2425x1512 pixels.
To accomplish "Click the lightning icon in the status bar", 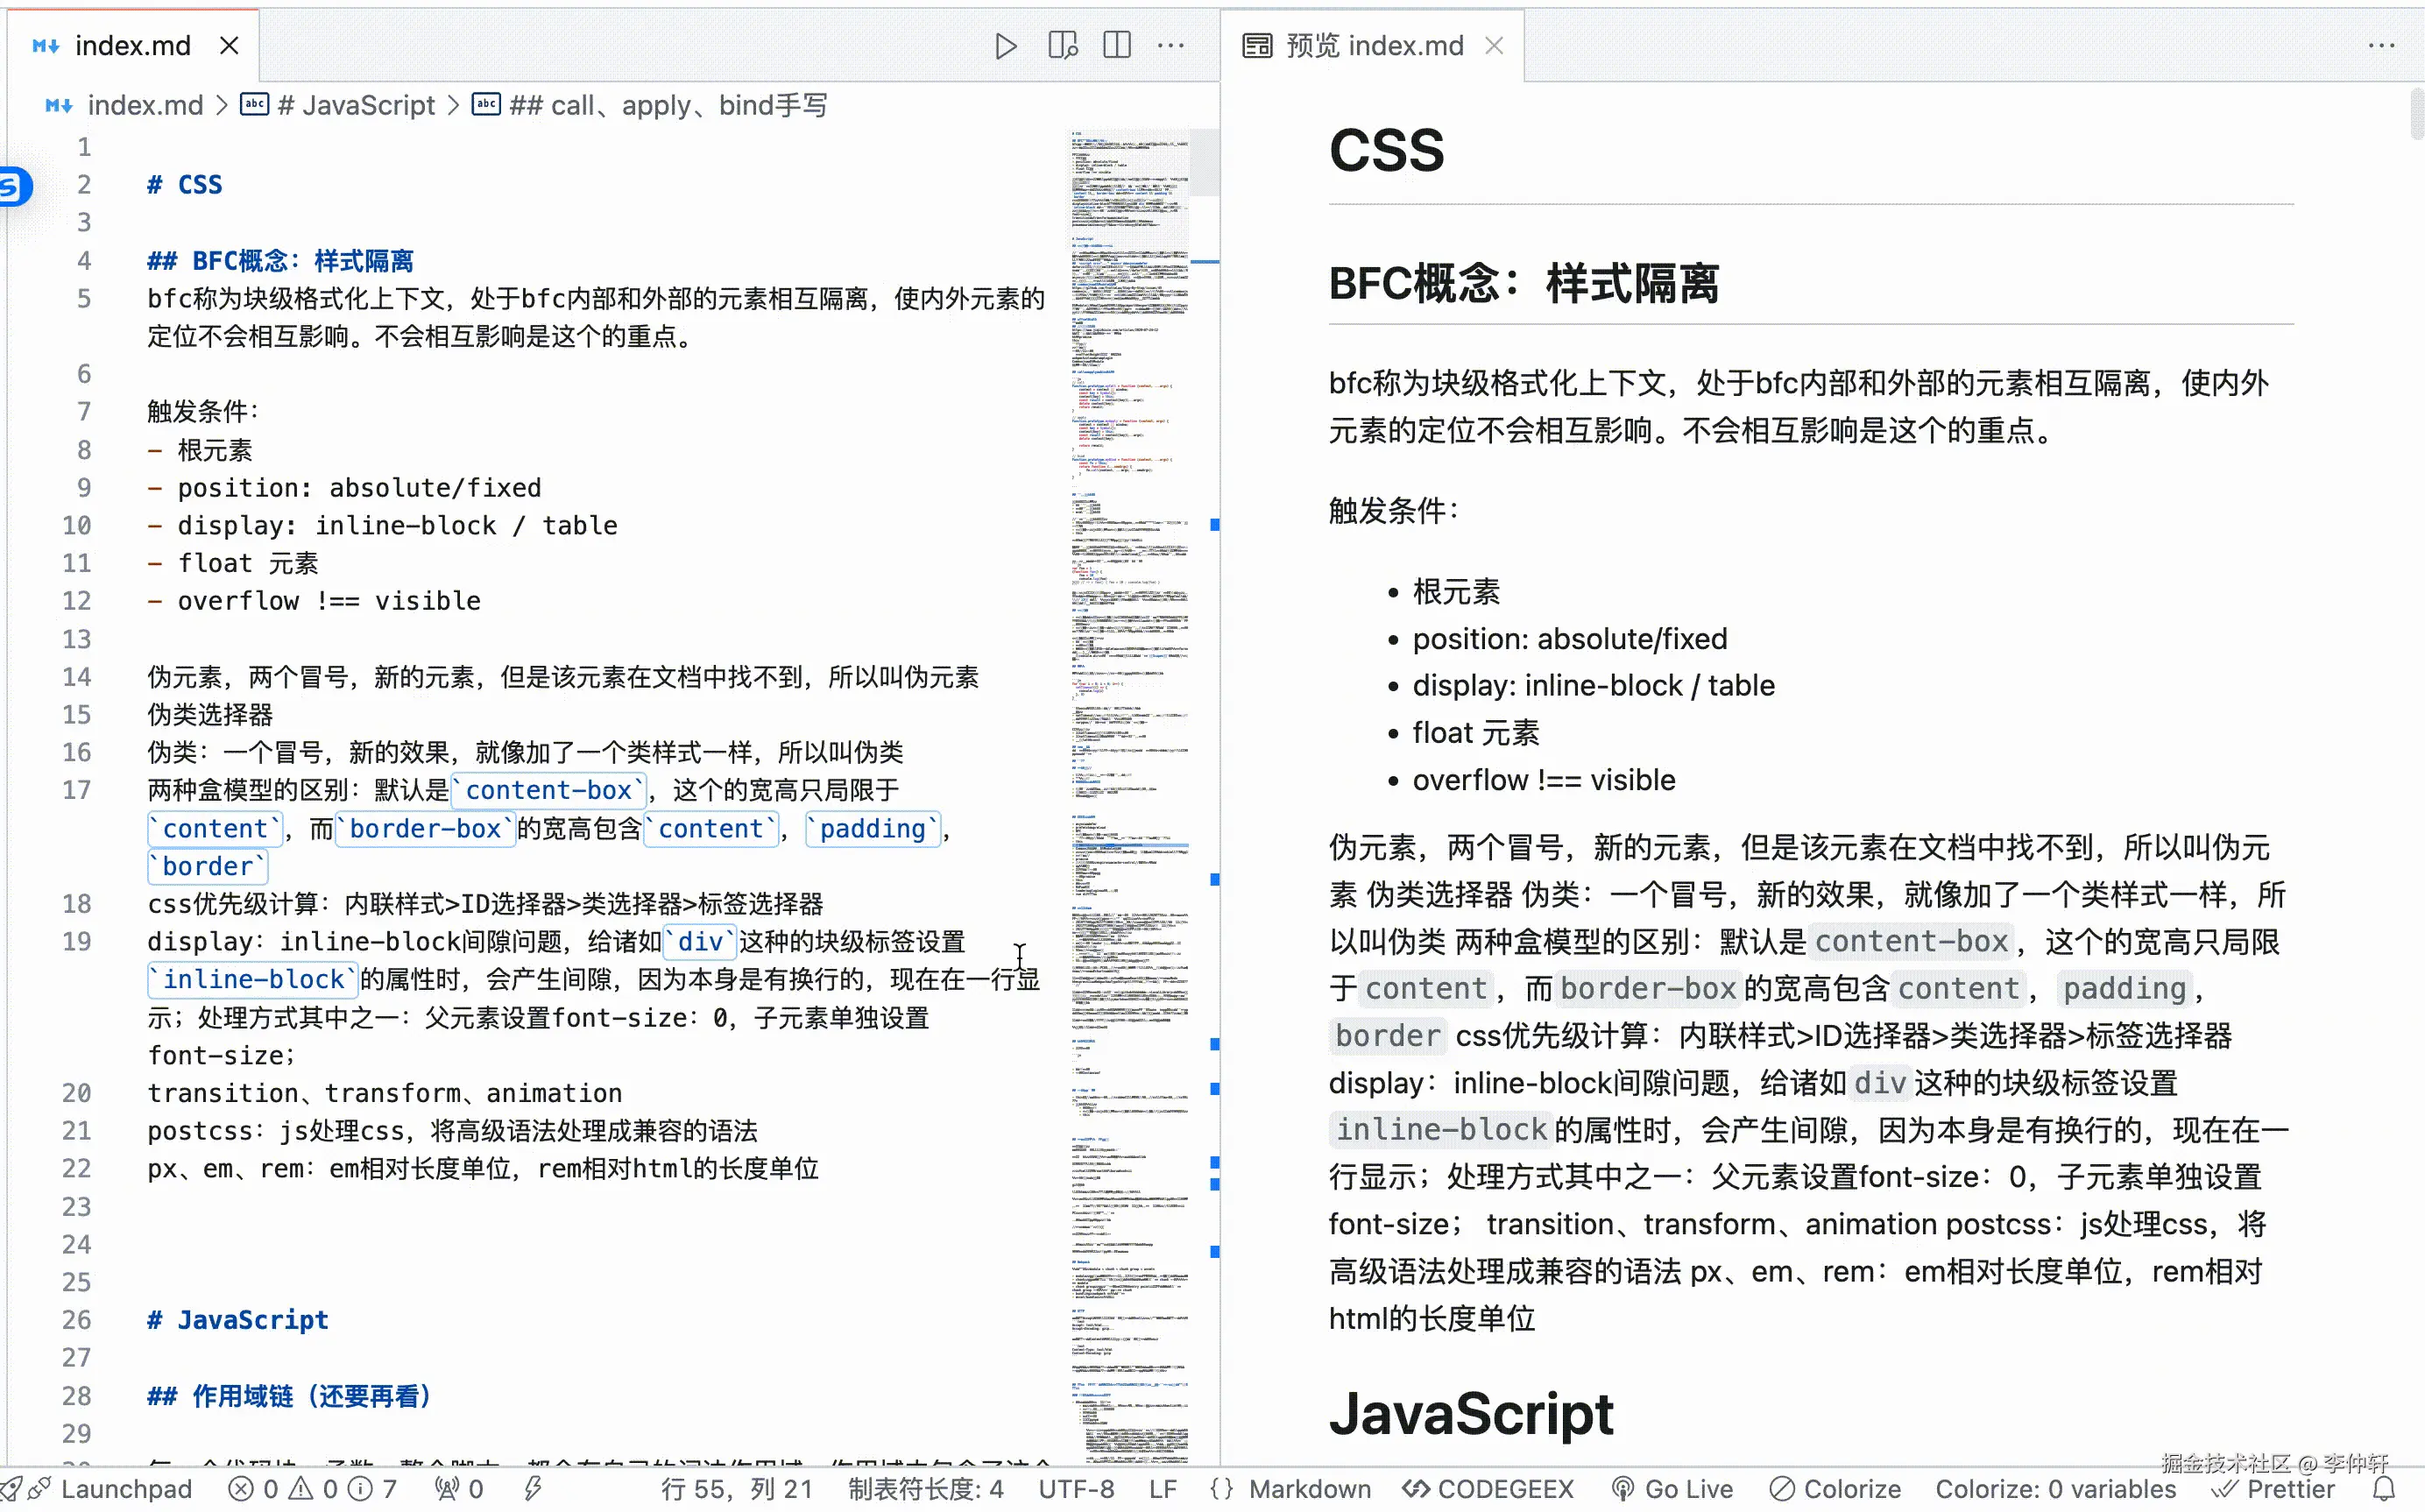I will pyautogui.click(x=531, y=1488).
